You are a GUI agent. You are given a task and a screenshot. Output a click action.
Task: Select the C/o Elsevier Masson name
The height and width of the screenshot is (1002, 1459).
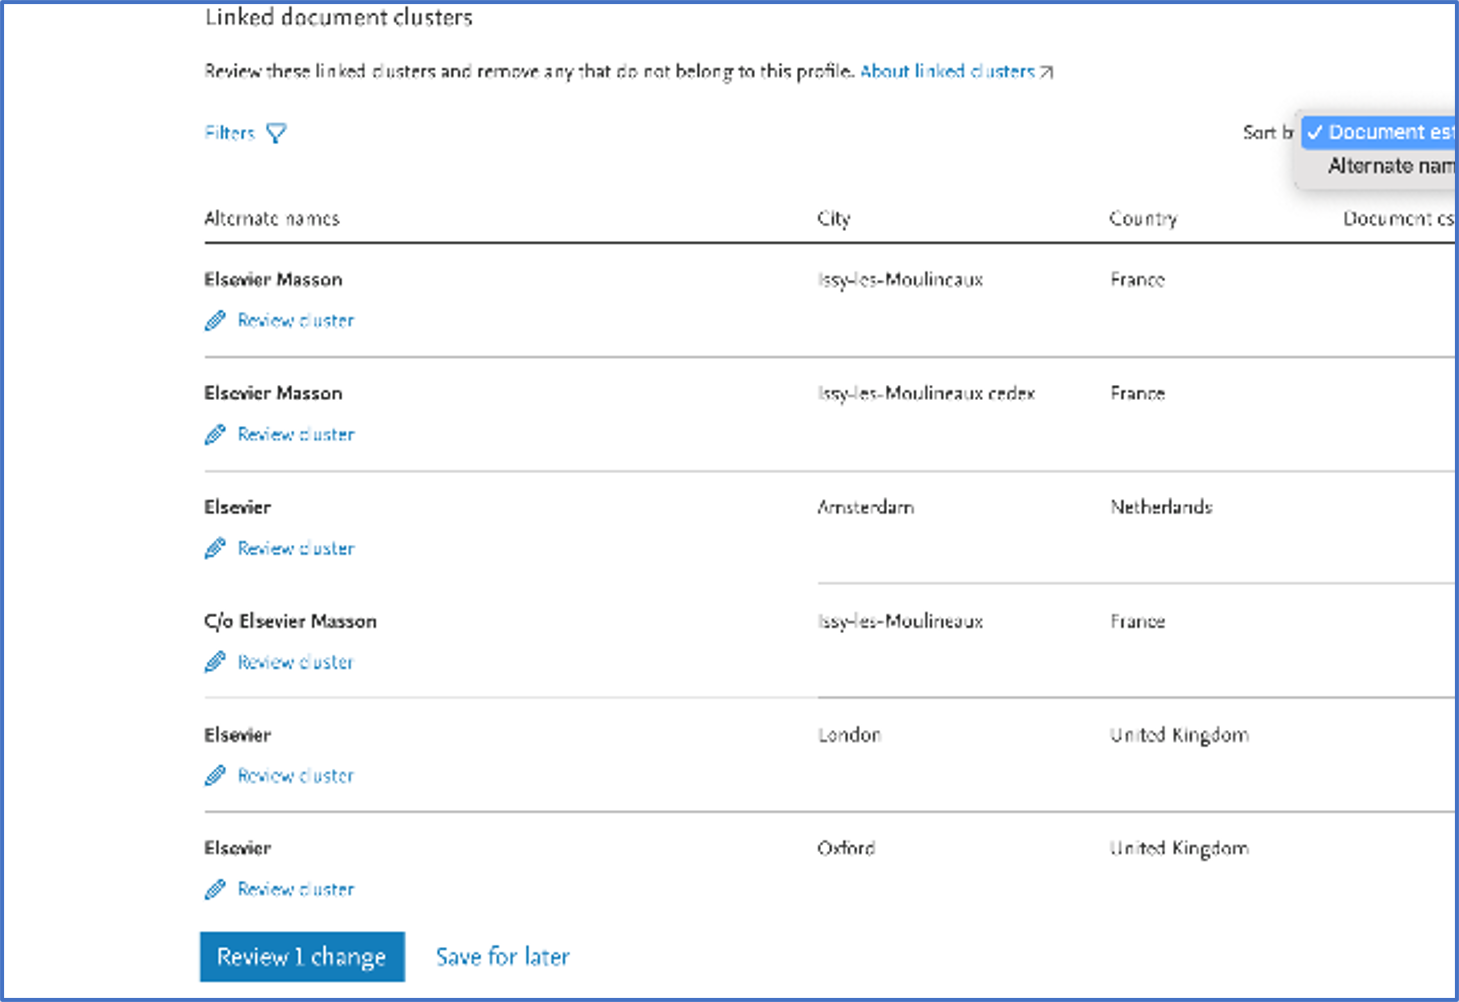(x=291, y=621)
